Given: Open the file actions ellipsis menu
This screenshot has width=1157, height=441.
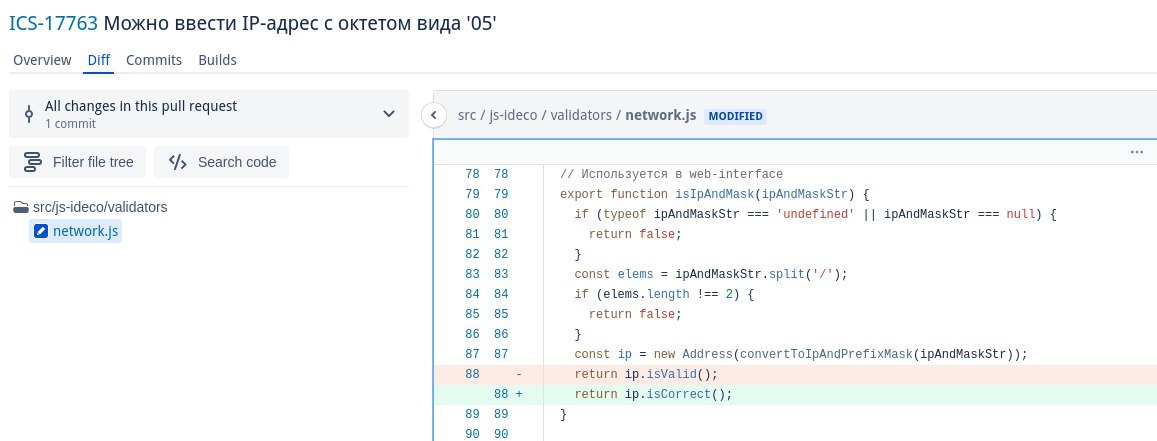Looking at the screenshot, I should point(1136,152).
